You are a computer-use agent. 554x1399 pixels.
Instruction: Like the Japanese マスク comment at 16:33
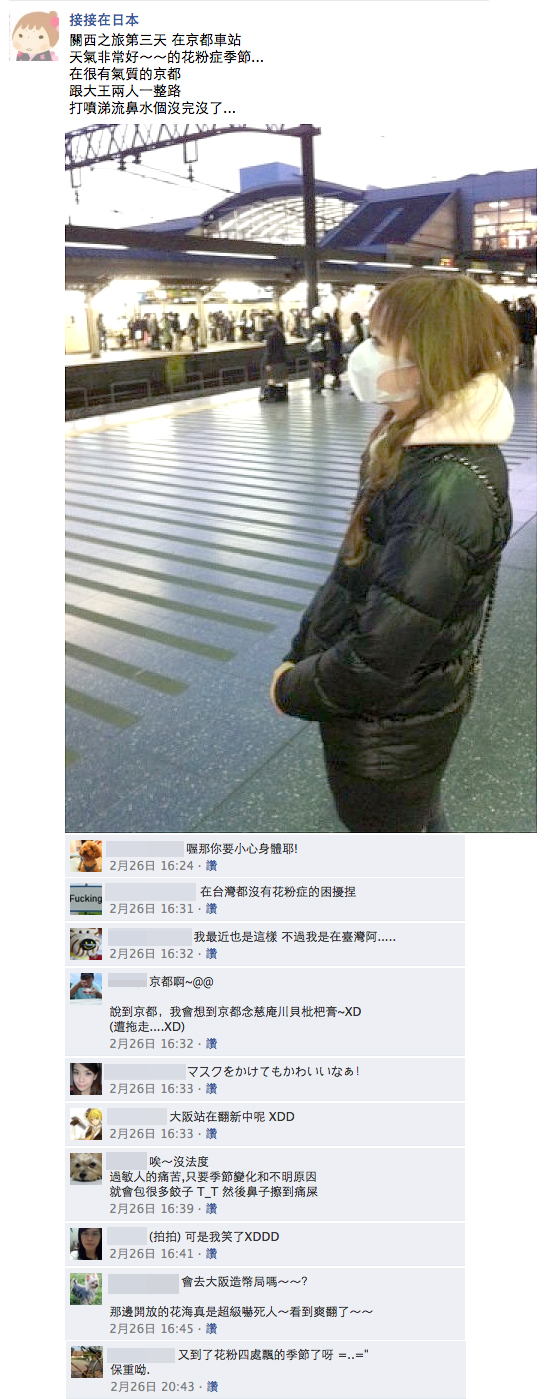coord(211,1089)
